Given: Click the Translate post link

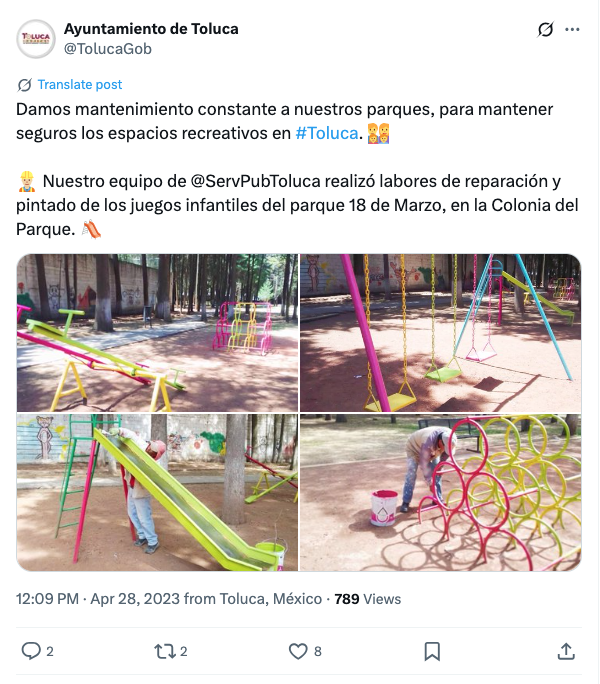Looking at the screenshot, I should (80, 84).
